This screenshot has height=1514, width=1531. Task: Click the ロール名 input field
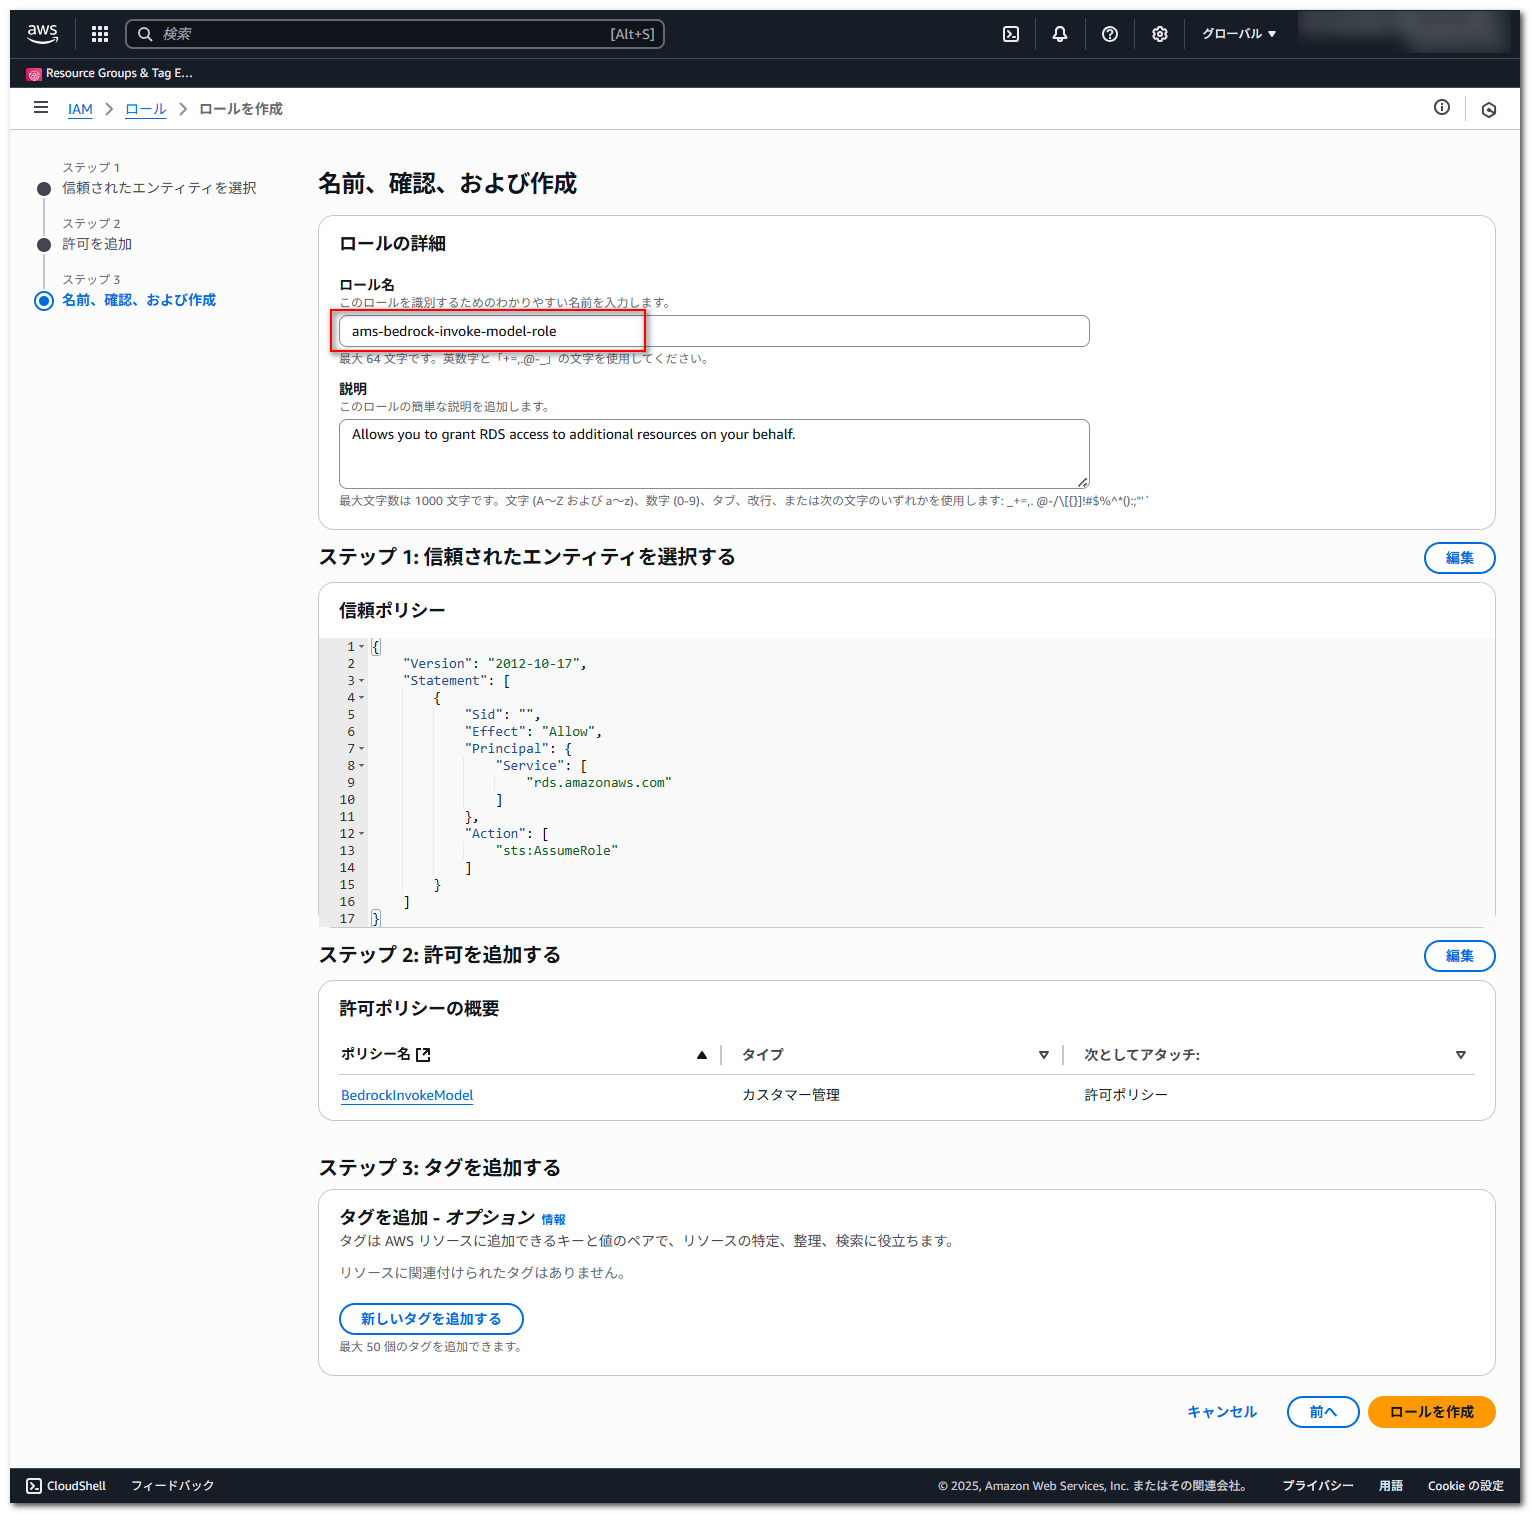714,331
